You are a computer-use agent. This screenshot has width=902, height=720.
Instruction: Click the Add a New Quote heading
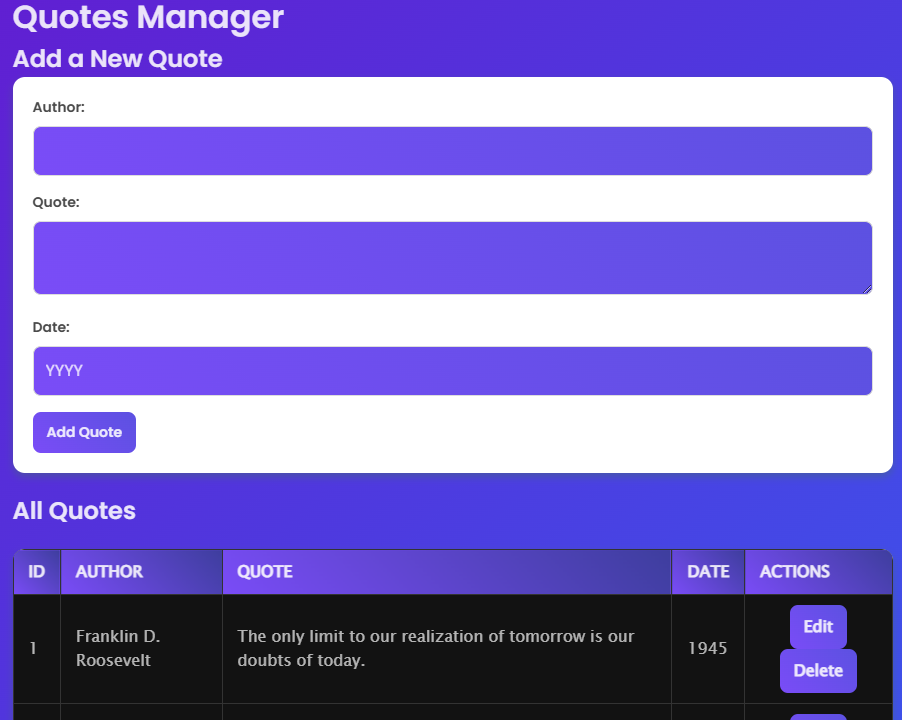tap(118, 59)
